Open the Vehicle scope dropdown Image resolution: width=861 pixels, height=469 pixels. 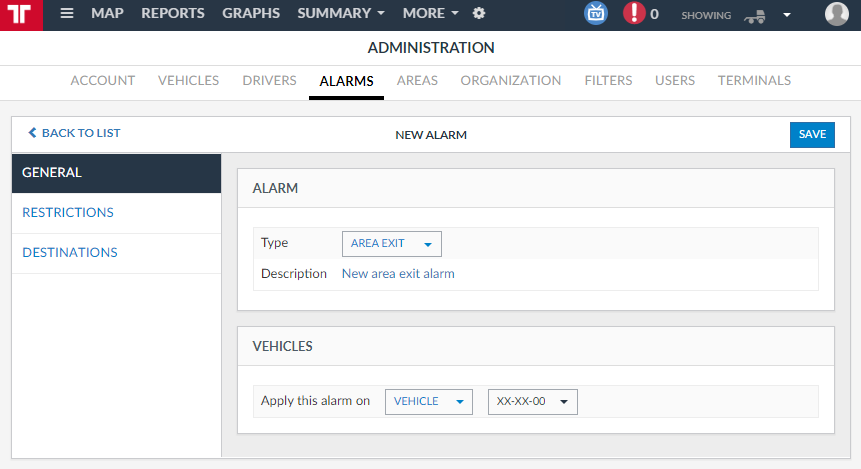coord(429,402)
